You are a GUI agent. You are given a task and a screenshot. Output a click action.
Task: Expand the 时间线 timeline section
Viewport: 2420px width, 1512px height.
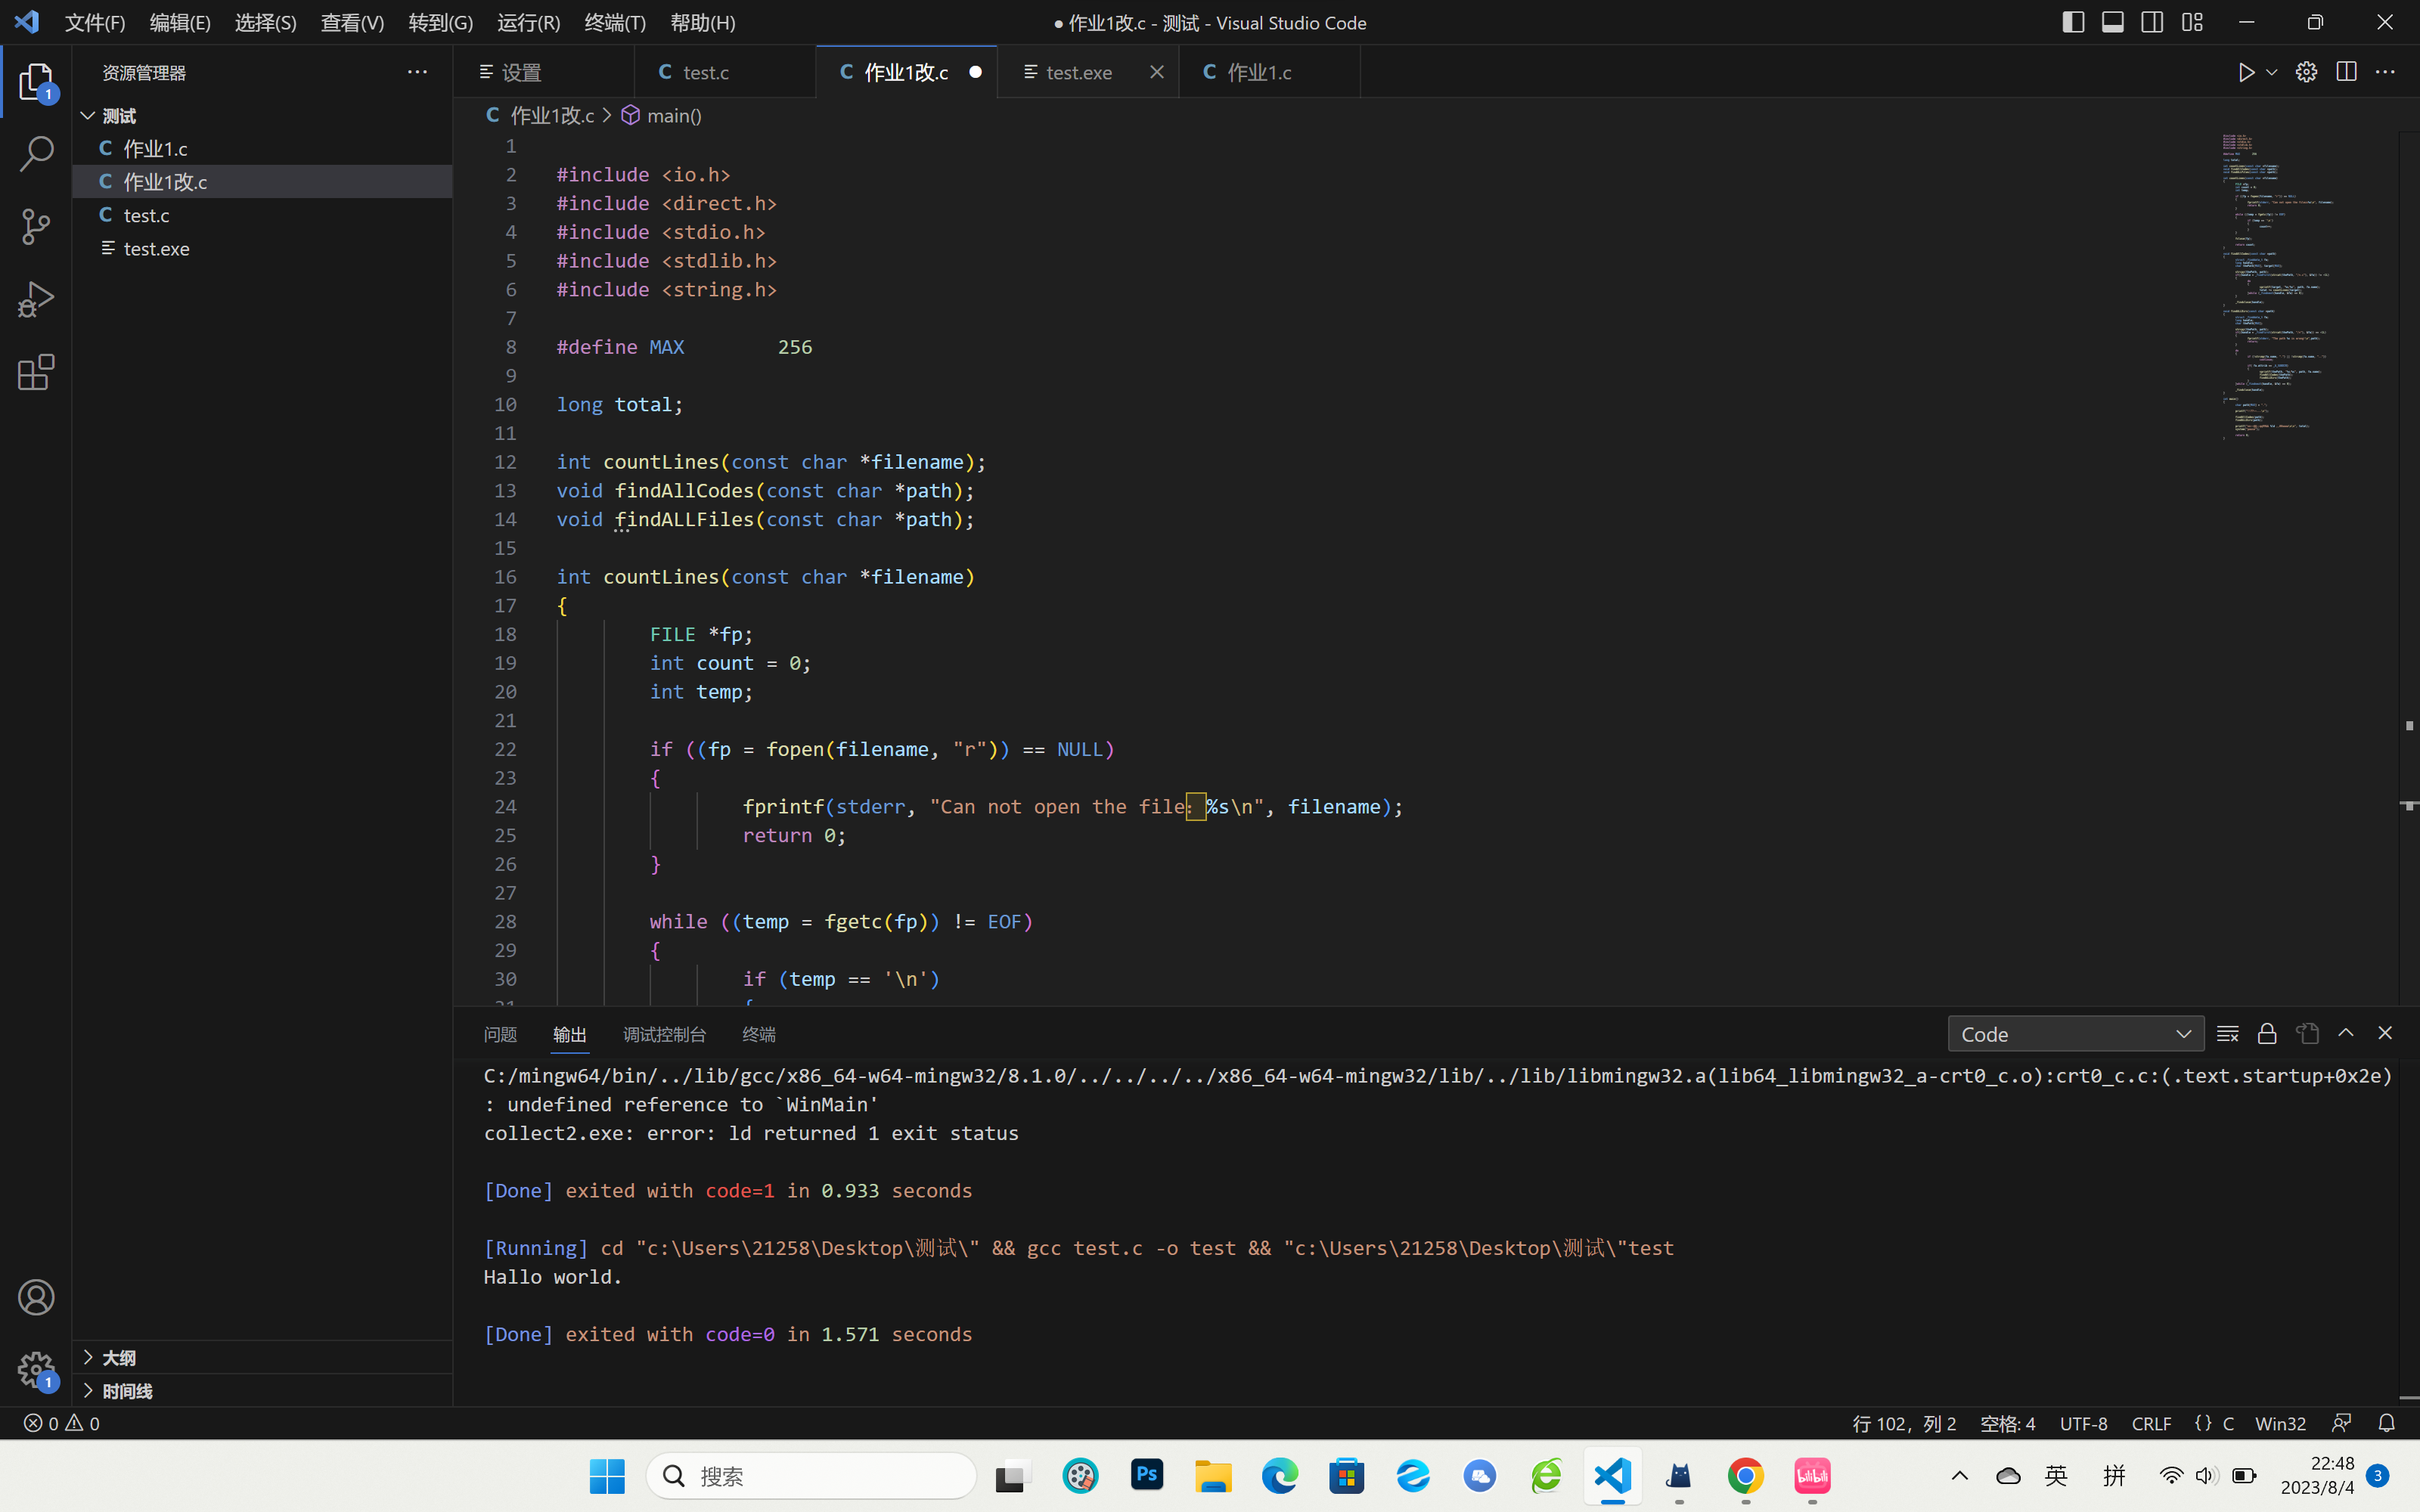[x=263, y=1391]
